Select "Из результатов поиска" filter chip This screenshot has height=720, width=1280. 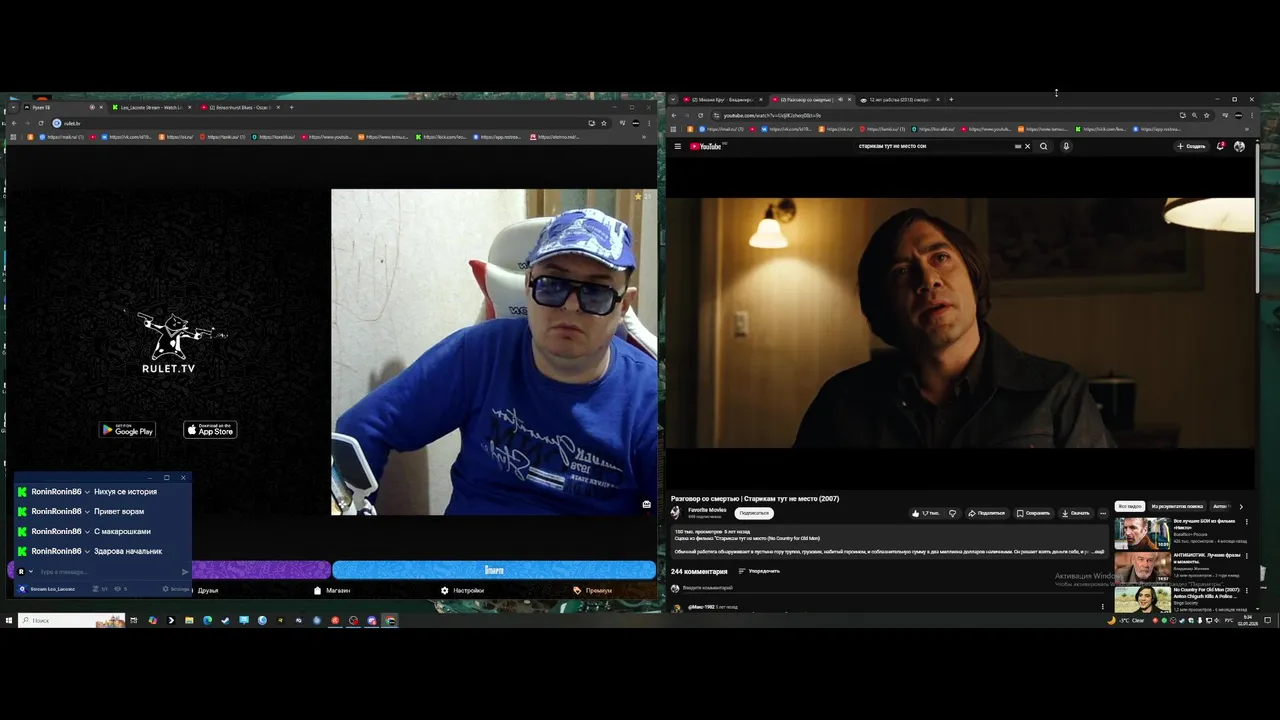(x=1177, y=506)
